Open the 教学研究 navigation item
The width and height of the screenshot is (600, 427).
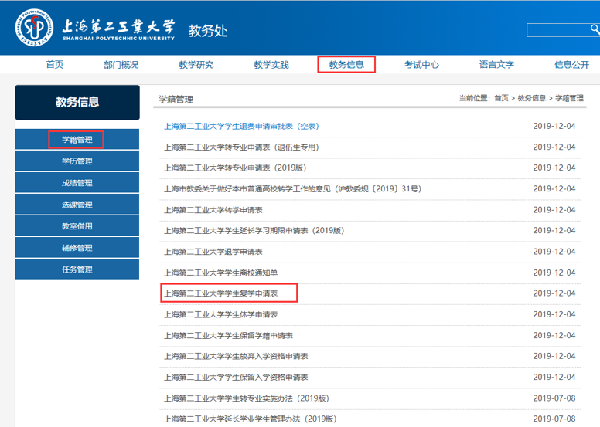coord(196,65)
